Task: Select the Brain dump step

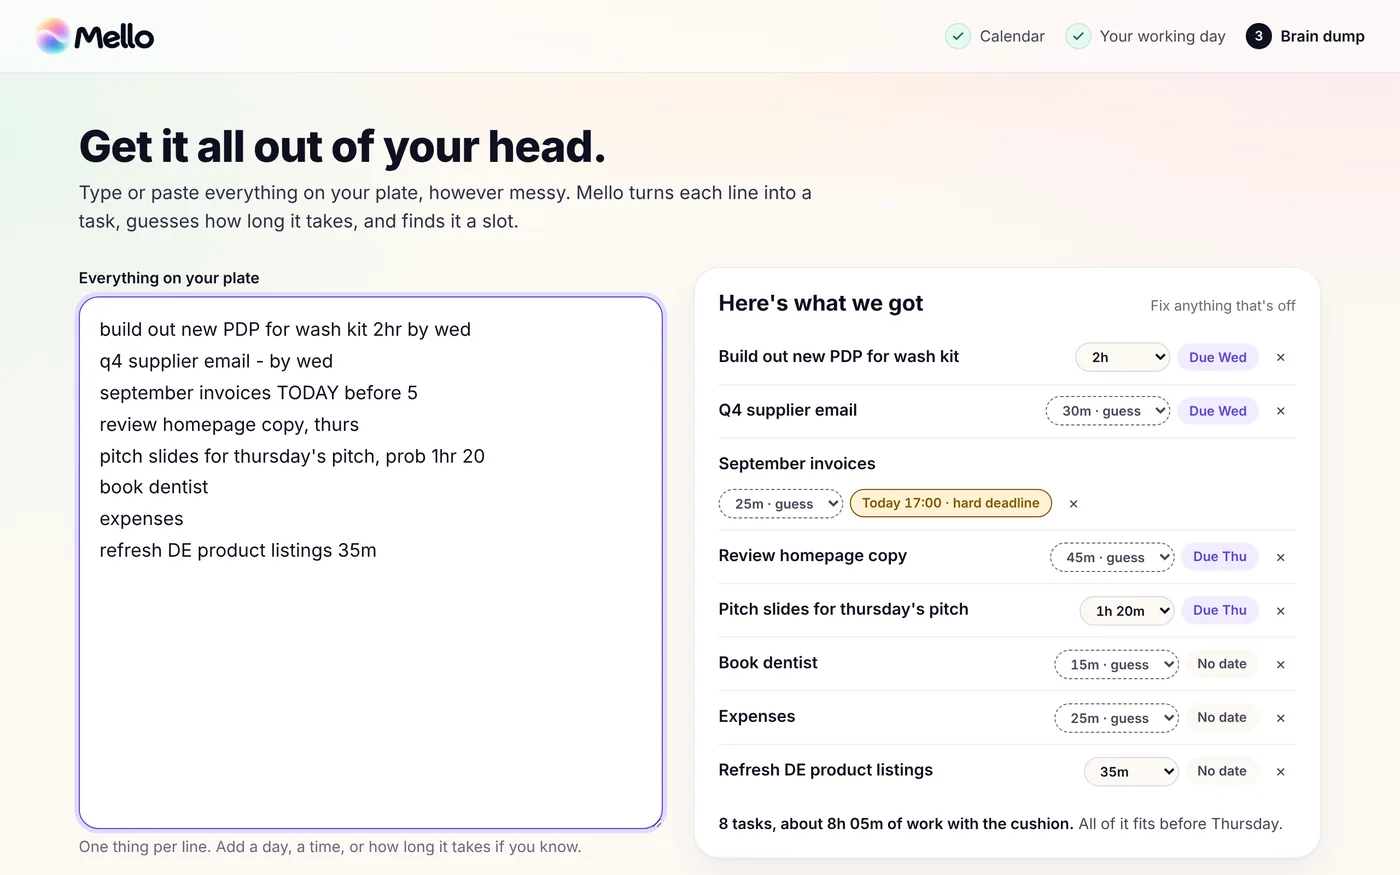Action: [x=1305, y=36]
